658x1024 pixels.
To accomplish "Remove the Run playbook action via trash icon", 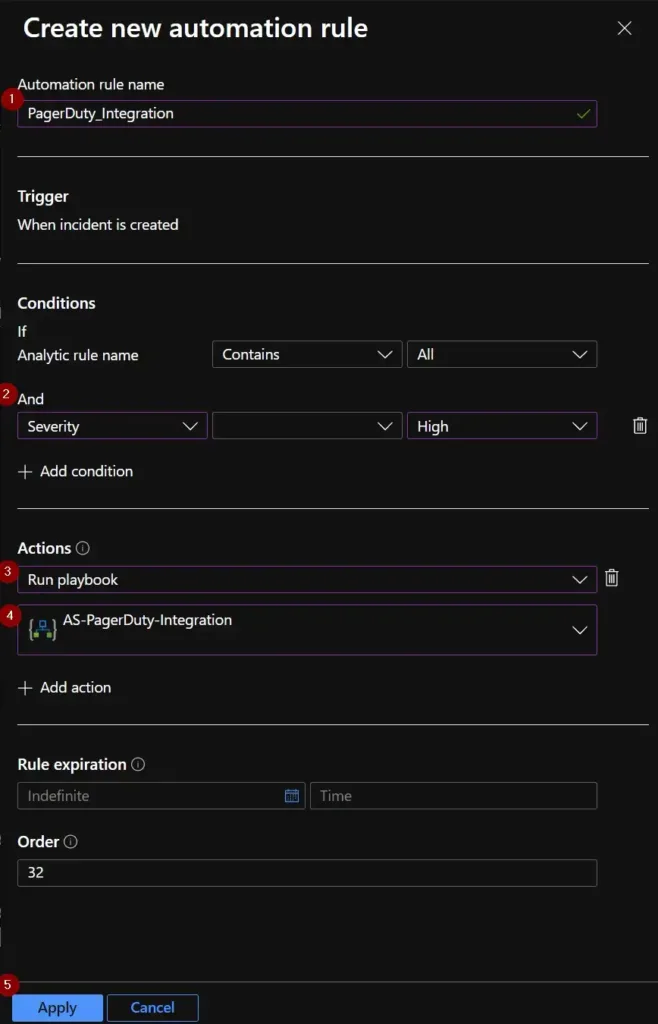I will 611,577.
